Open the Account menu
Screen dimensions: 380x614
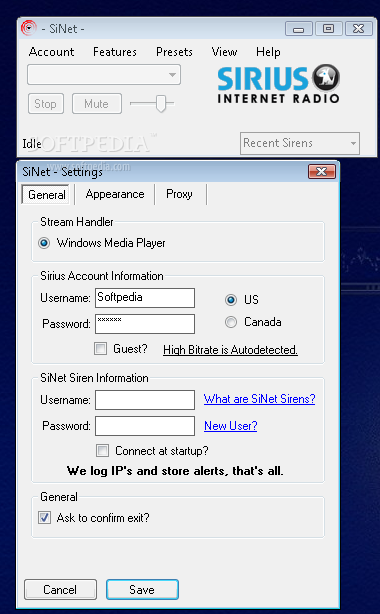51,52
